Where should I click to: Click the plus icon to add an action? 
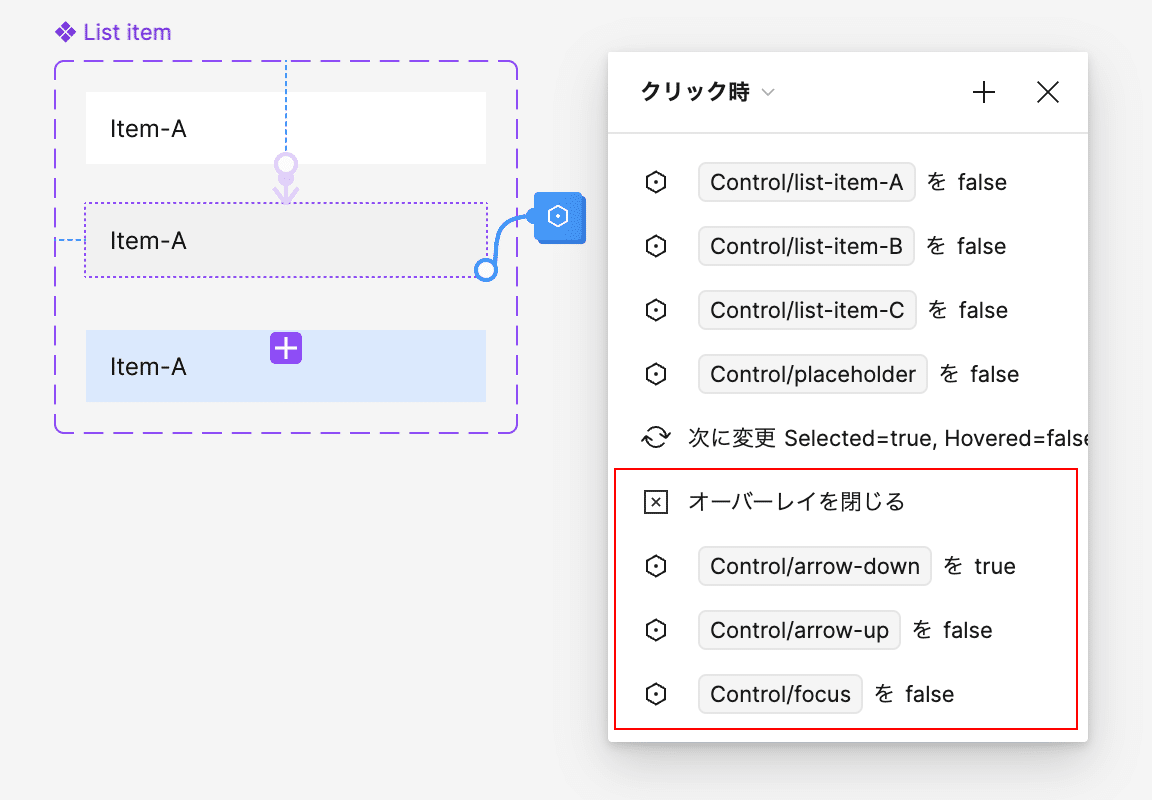pos(983,93)
